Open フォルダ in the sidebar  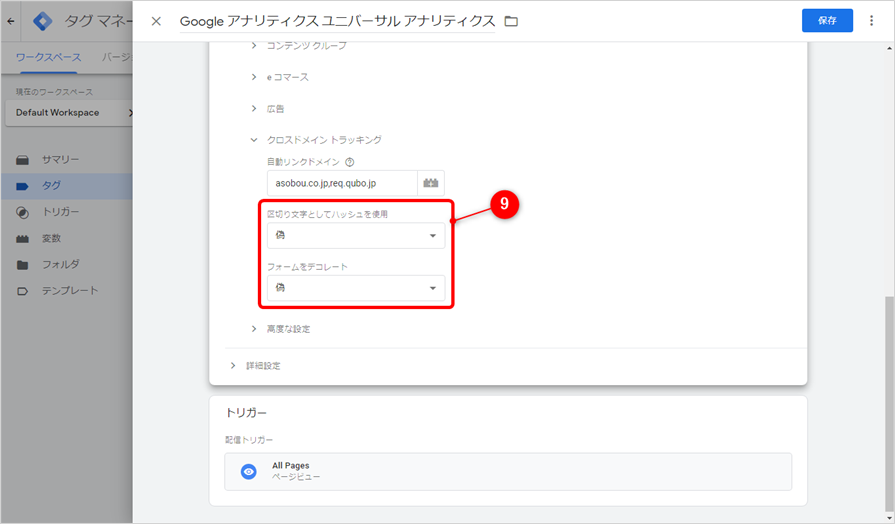click(67, 264)
